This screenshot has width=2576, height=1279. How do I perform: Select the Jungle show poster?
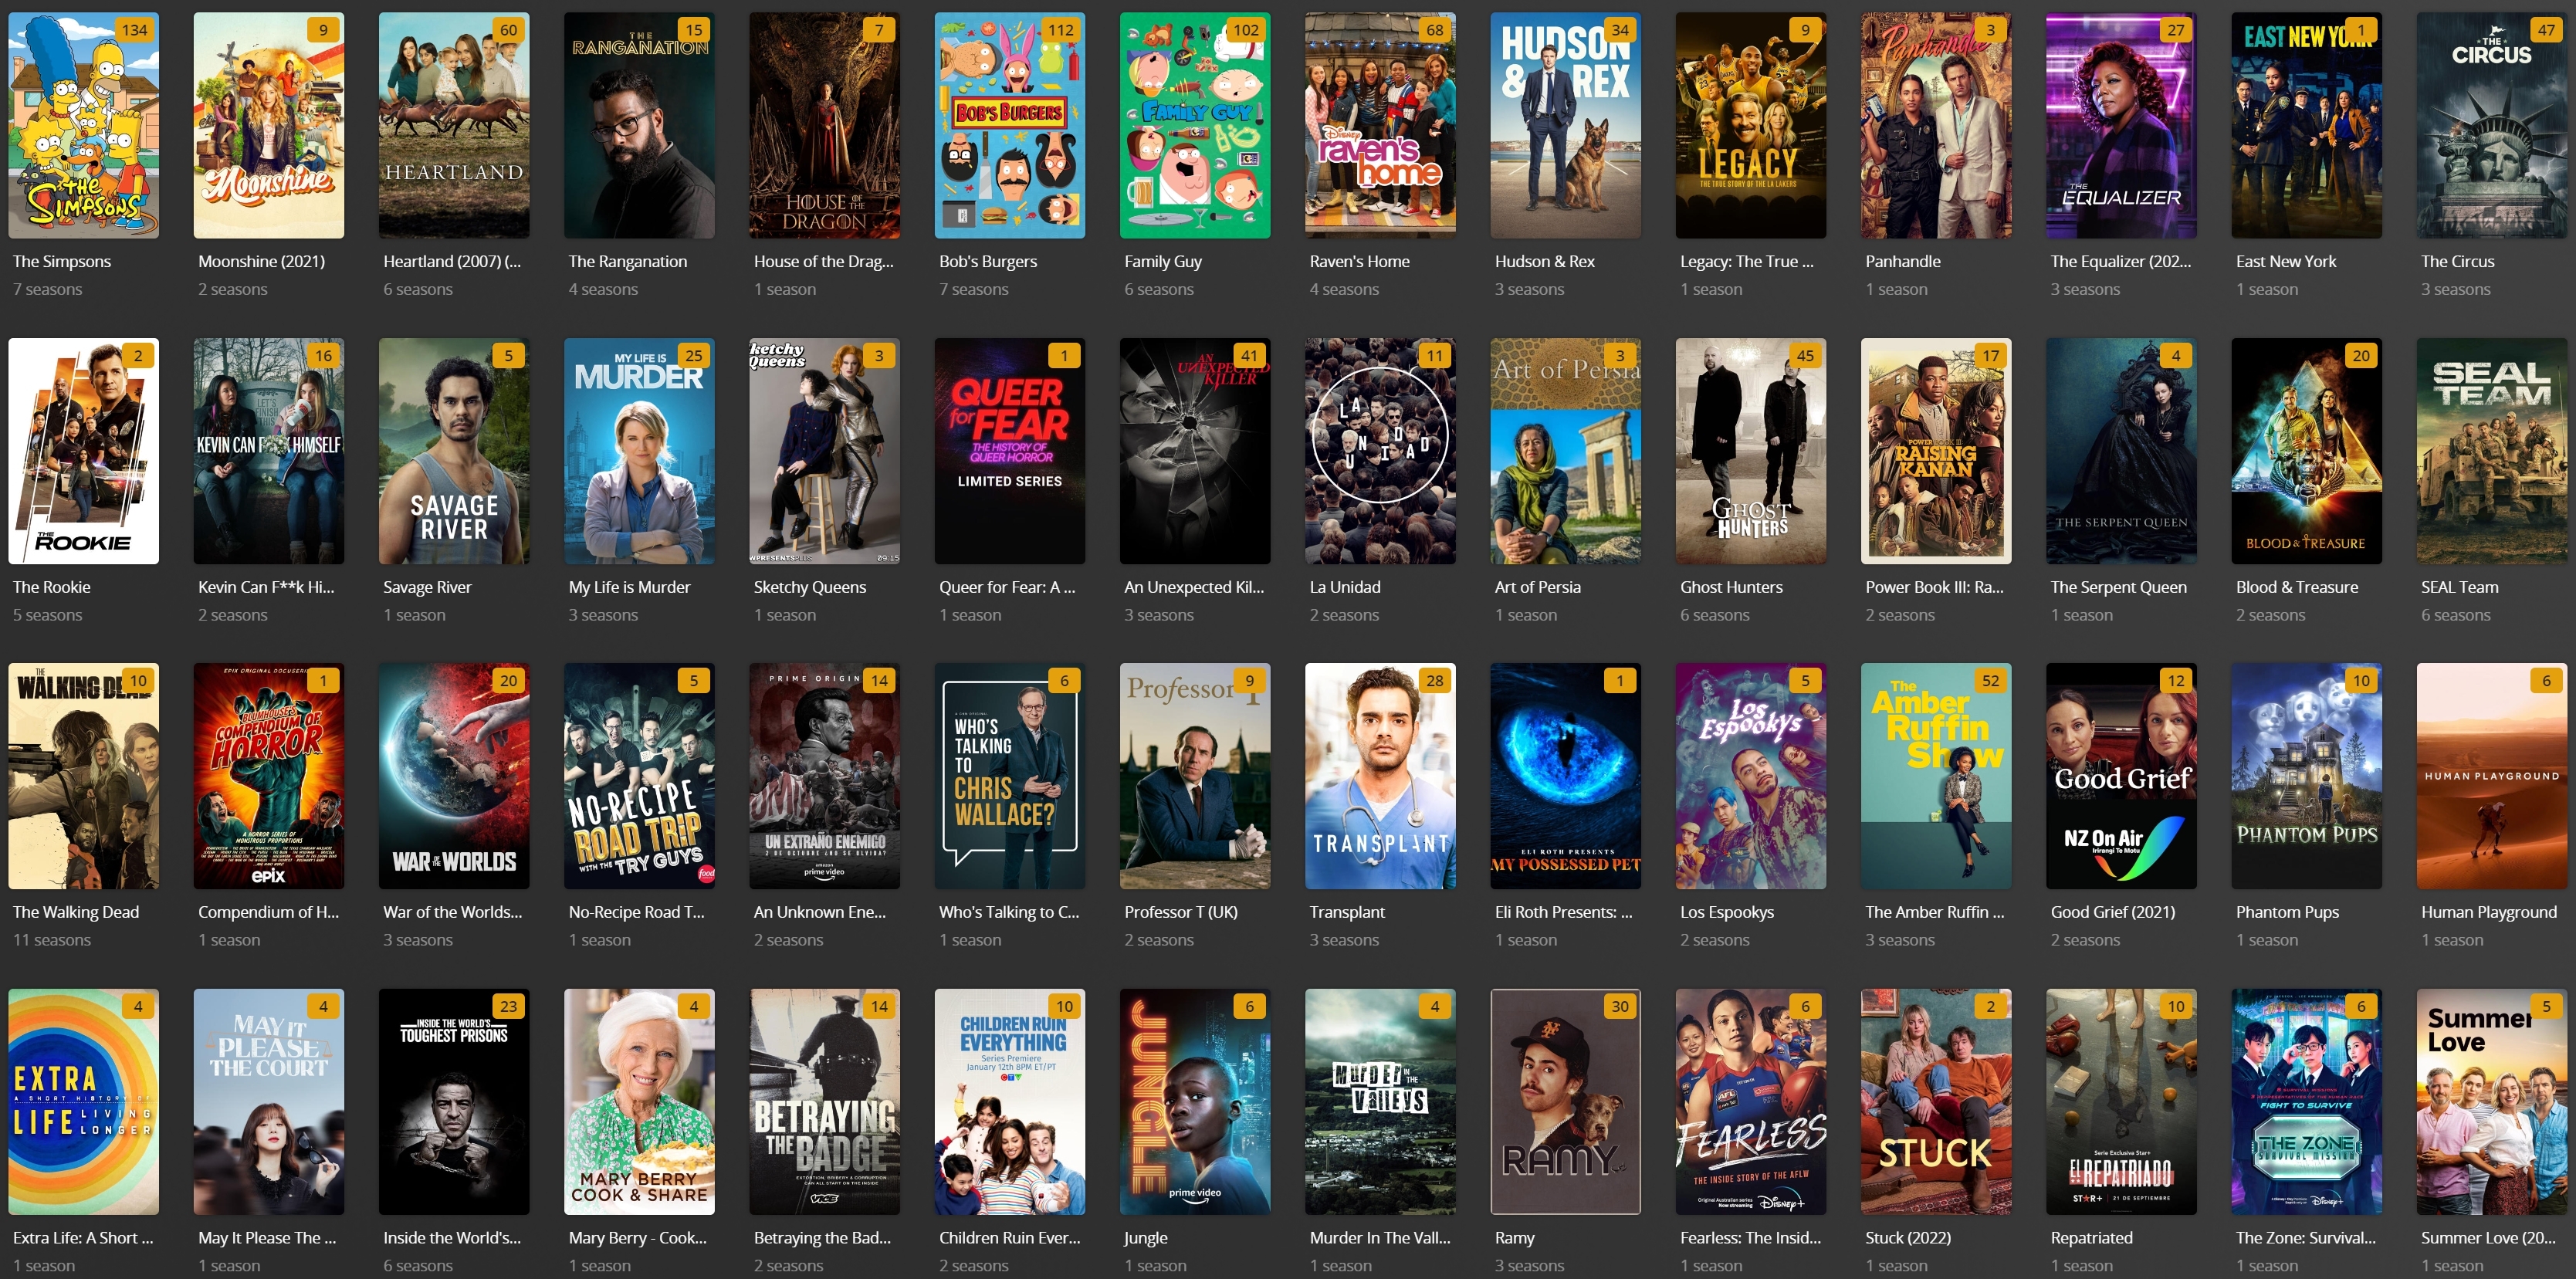coord(1194,1101)
